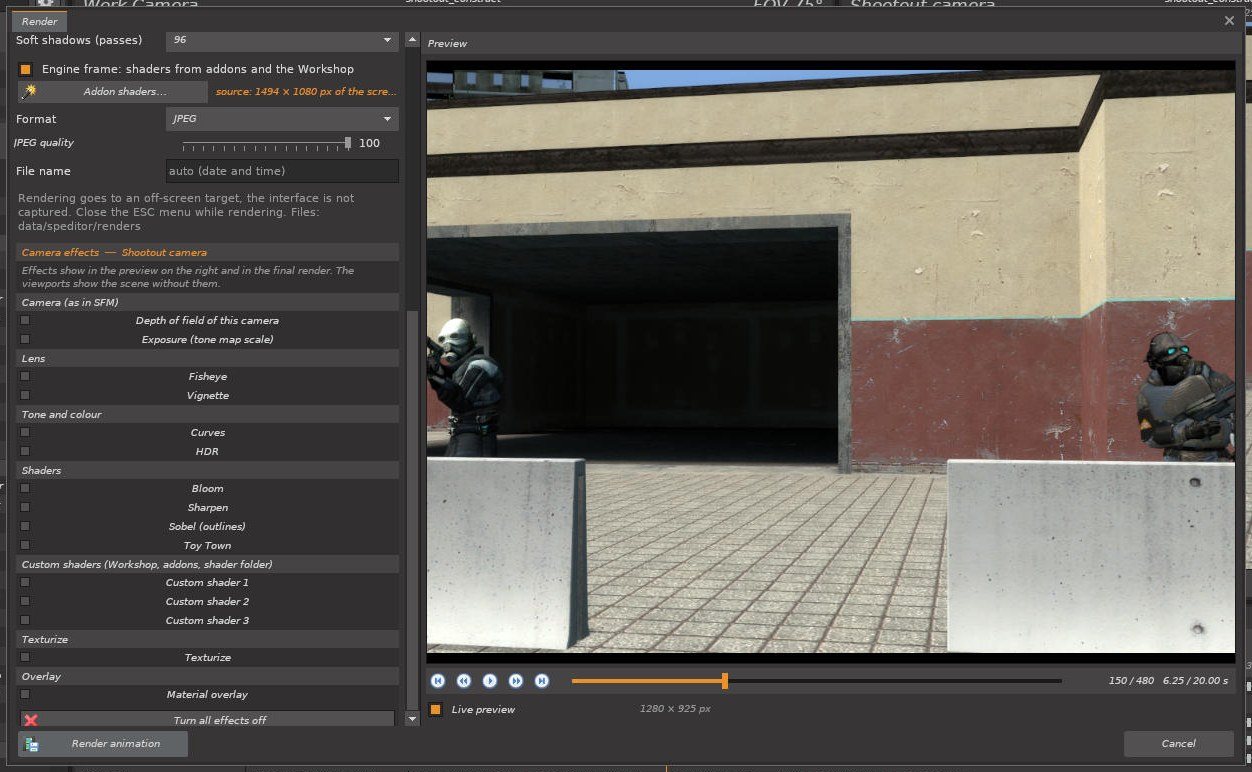The width and height of the screenshot is (1252, 772).
Task: Click the JPEG quality slider handle
Action: (x=348, y=143)
